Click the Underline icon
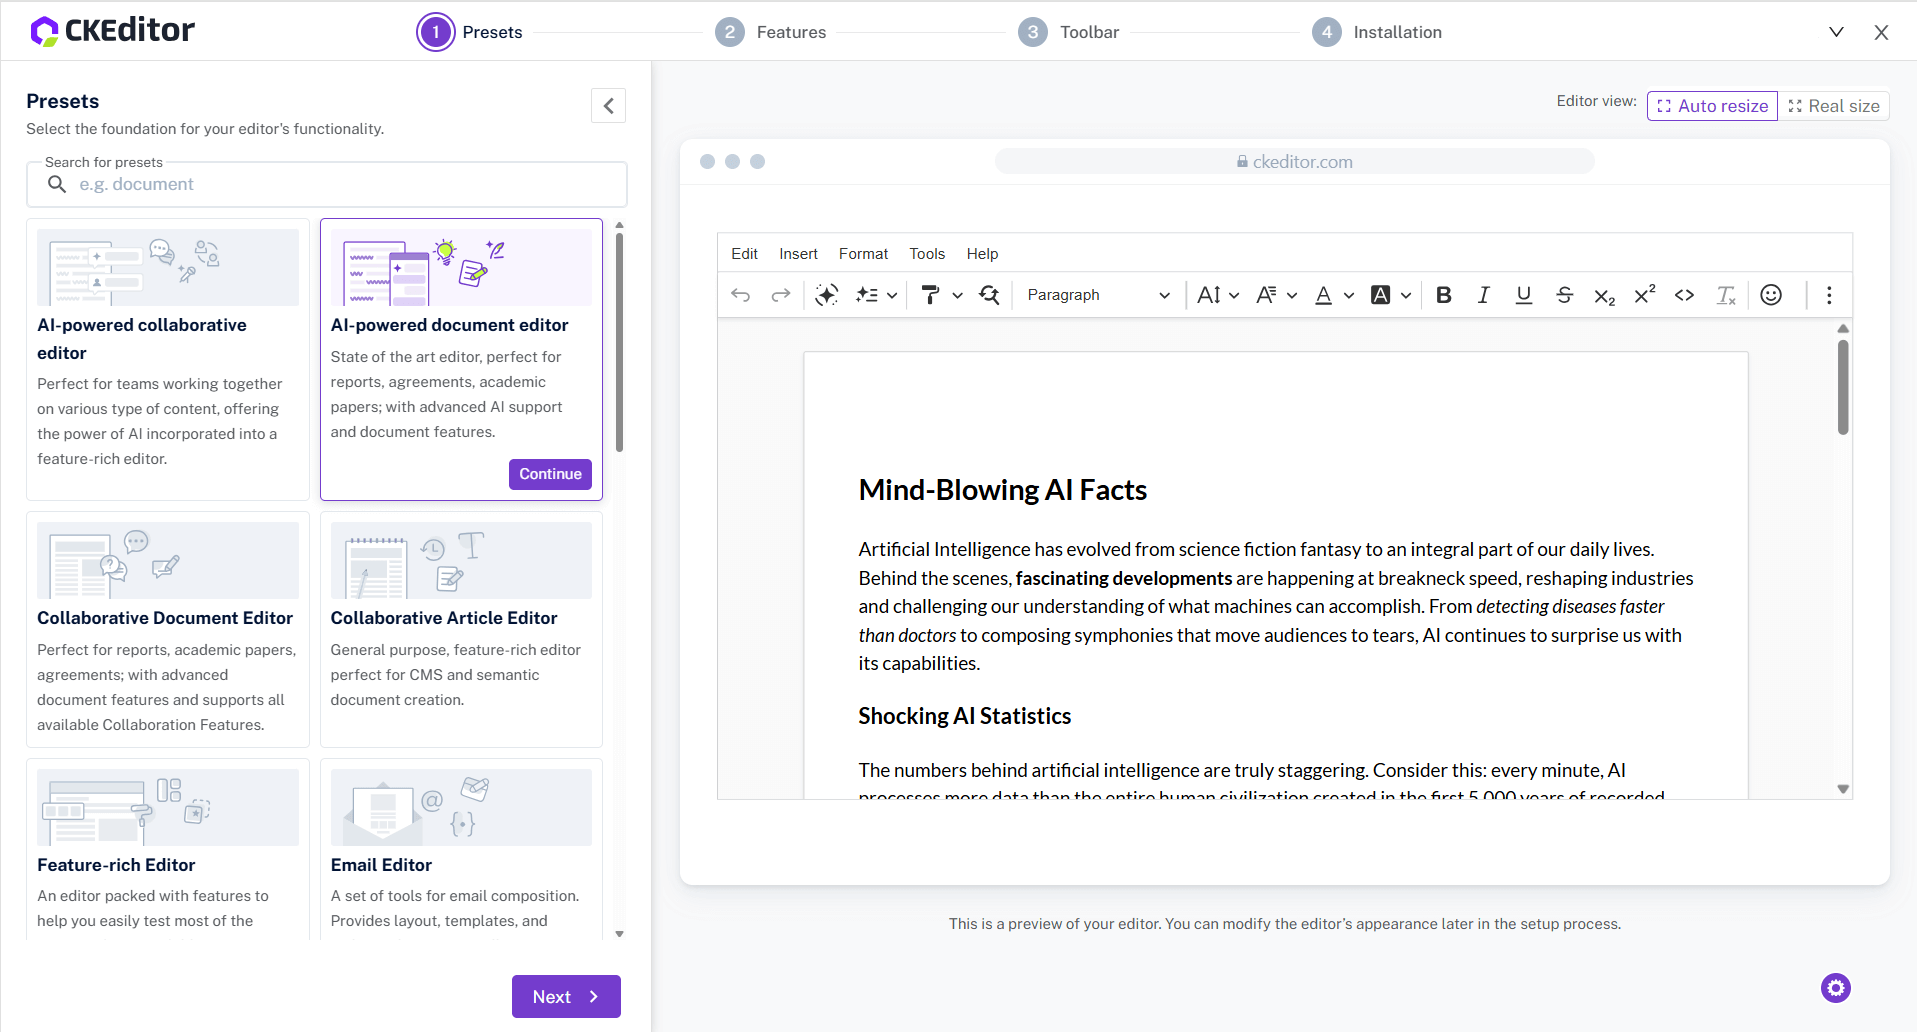 1523,295
